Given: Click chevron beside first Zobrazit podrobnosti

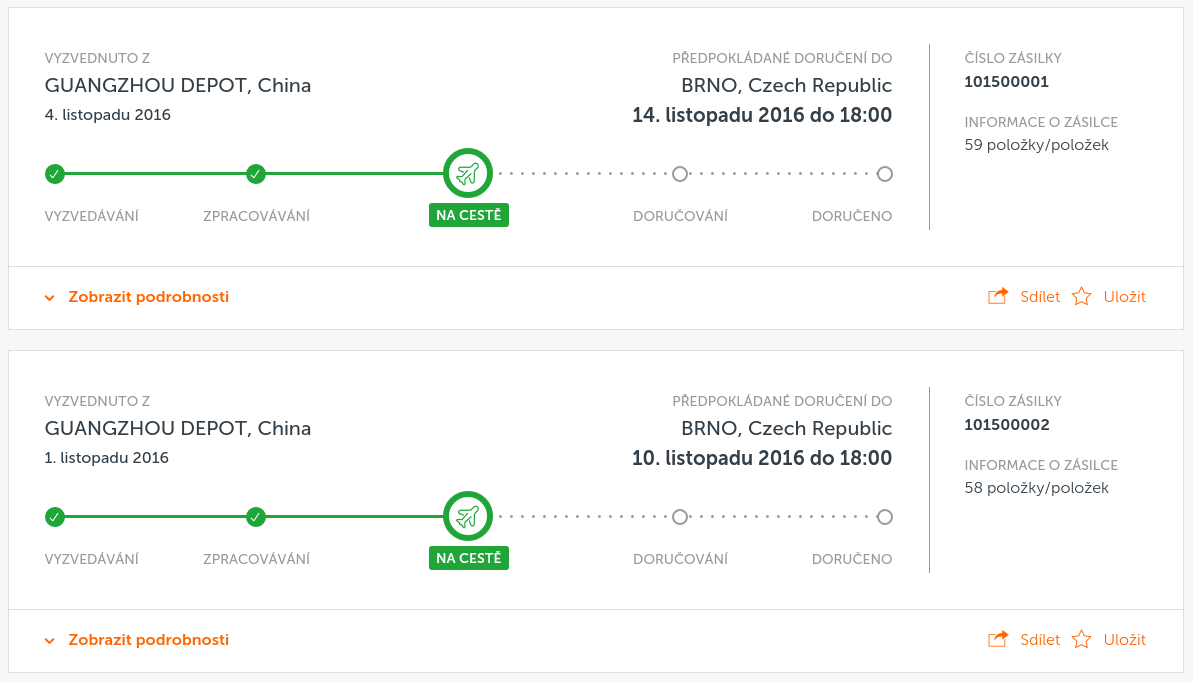Looking at the screenshot, I should click(x=49, y=298).
